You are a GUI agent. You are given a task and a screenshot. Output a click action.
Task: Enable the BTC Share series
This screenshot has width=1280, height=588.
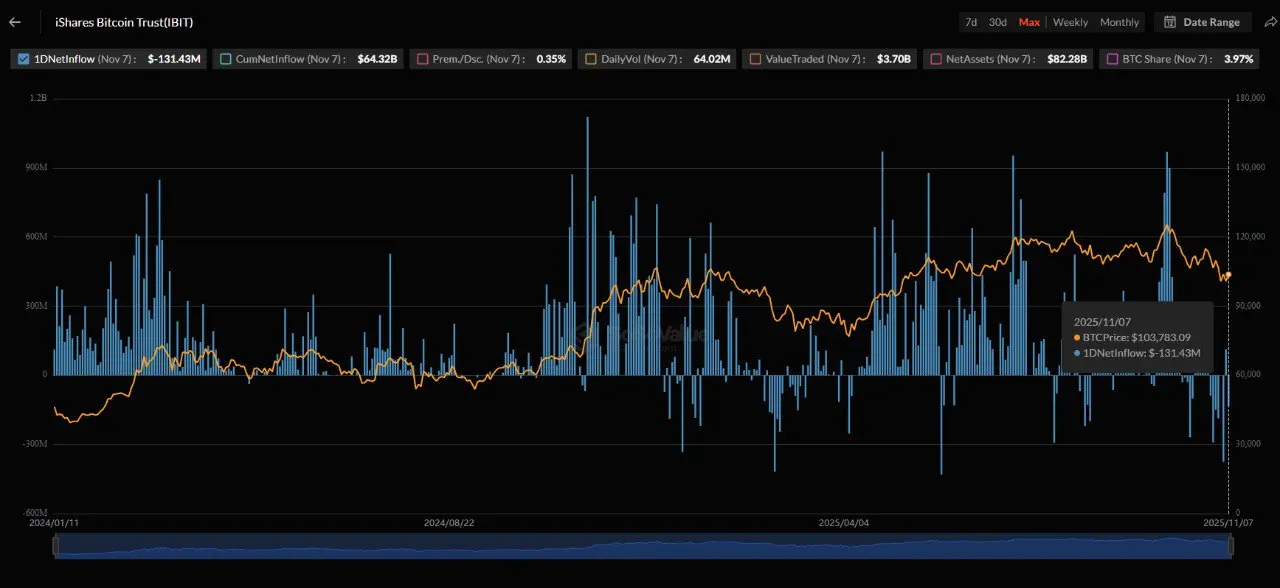coord(1111,59)
